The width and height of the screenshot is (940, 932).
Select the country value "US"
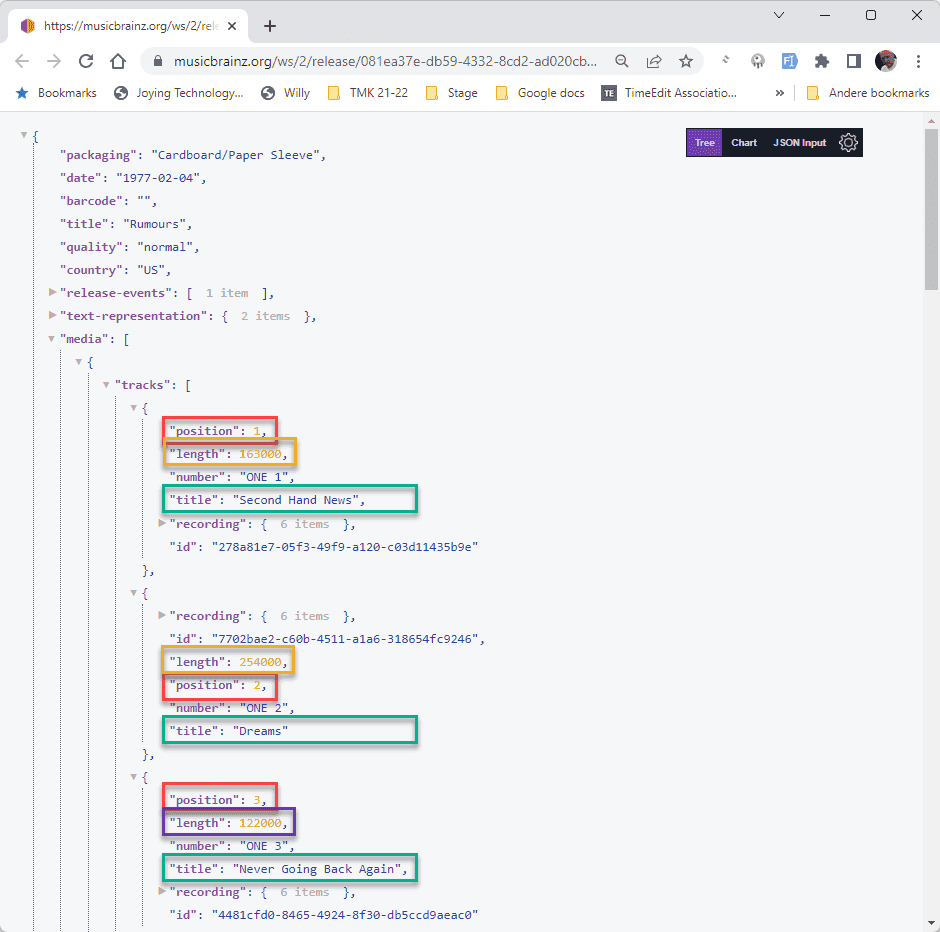tap(150, 270)
